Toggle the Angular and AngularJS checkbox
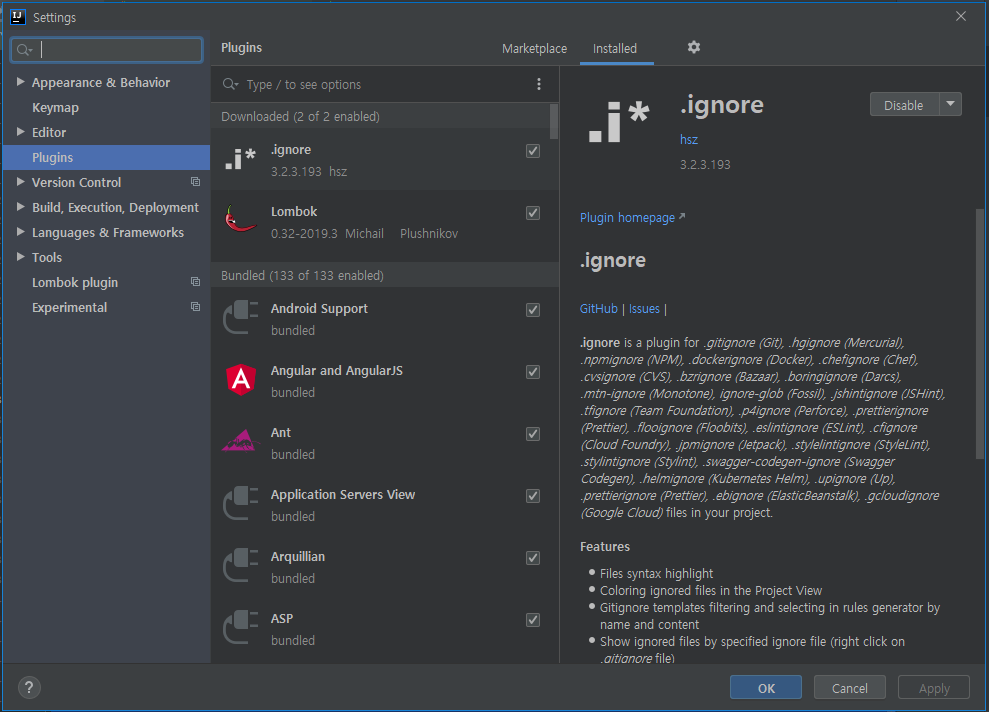Screen dimensions: 989x712 pos(533,372)
